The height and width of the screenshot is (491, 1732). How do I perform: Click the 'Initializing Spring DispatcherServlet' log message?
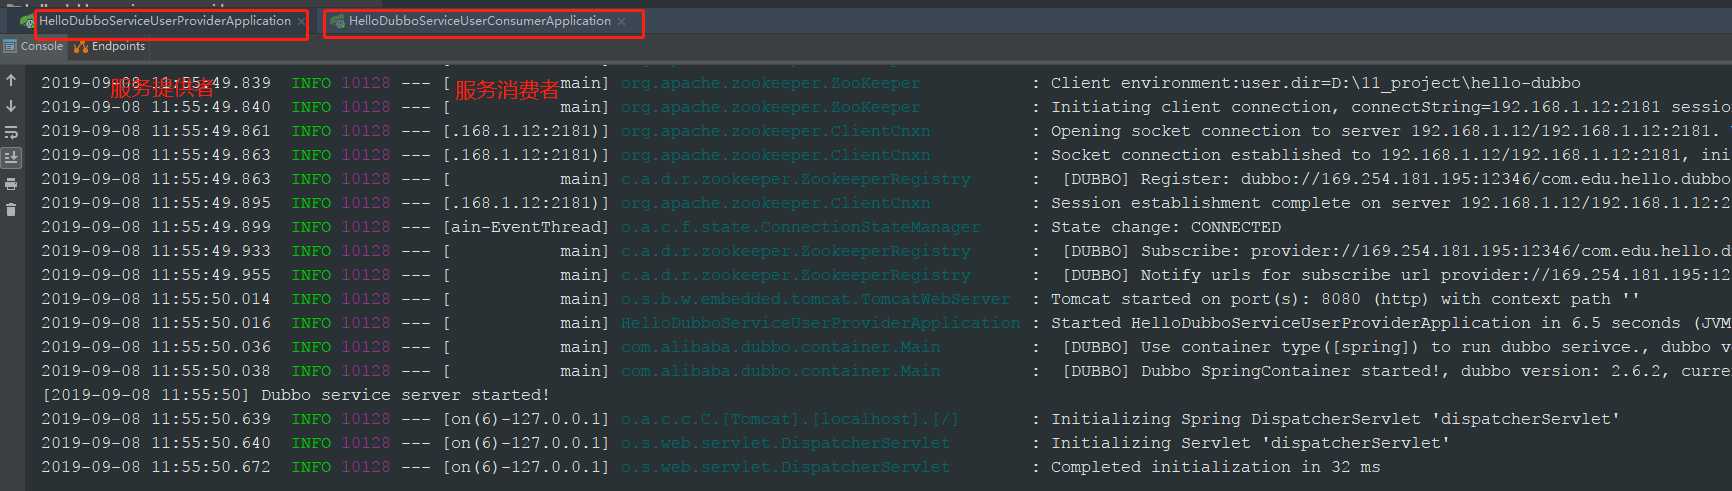pos(1335,419)
